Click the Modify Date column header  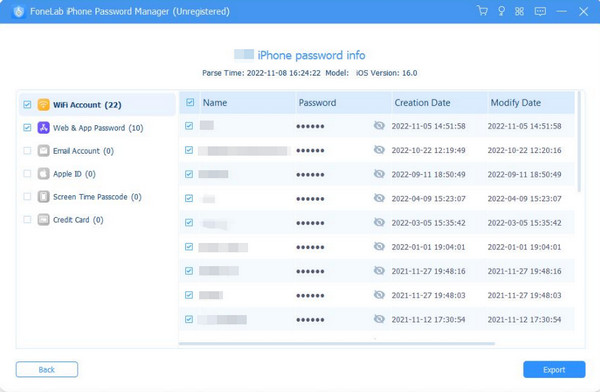531,103
